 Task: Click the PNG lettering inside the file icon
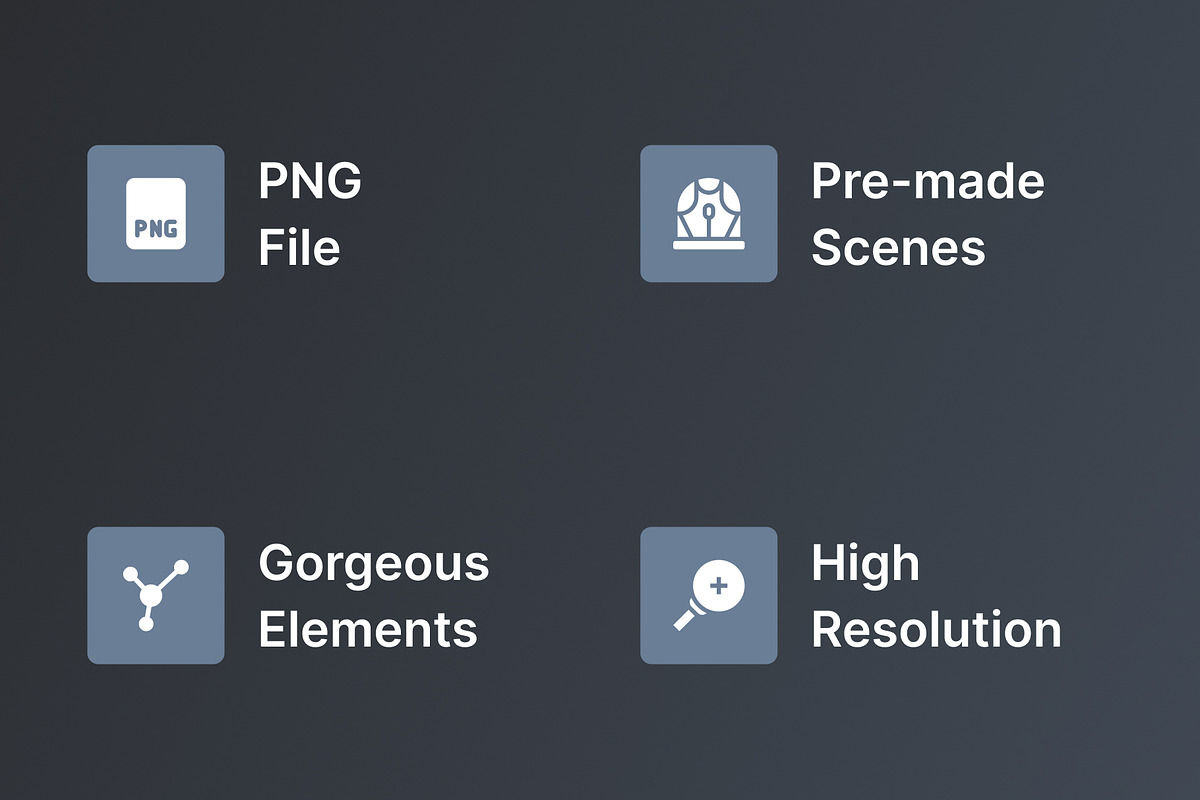tap(156, 229)
